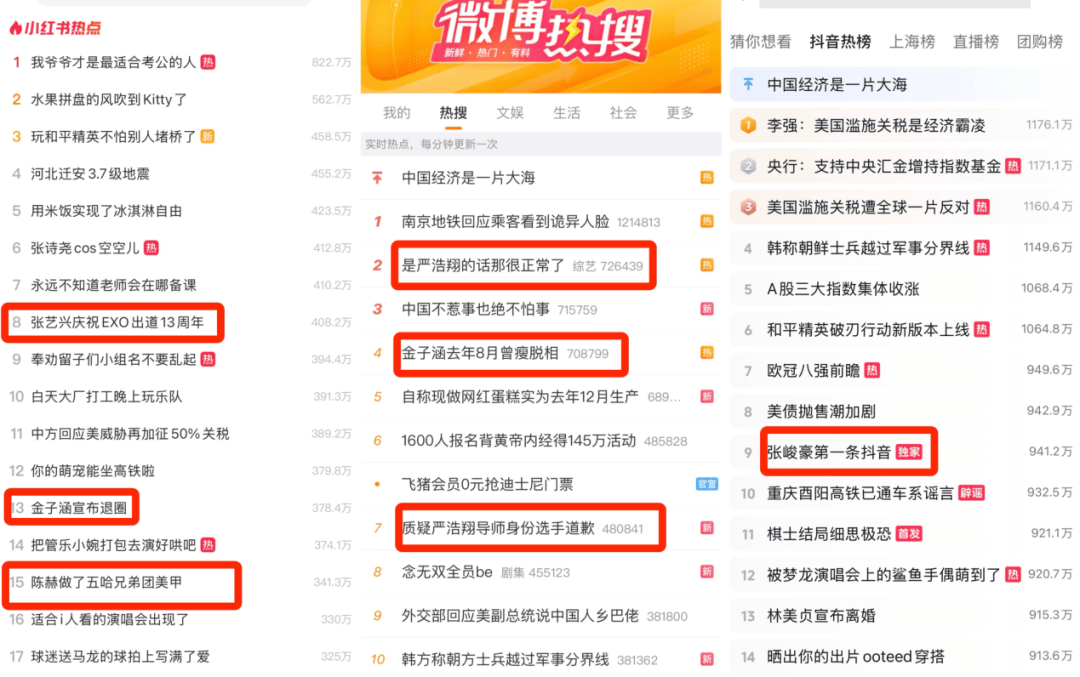The image size is (1080, 677).
Task: Click the 首发 tag beside 棋士结局细思极恐
Action: [908, 534]
